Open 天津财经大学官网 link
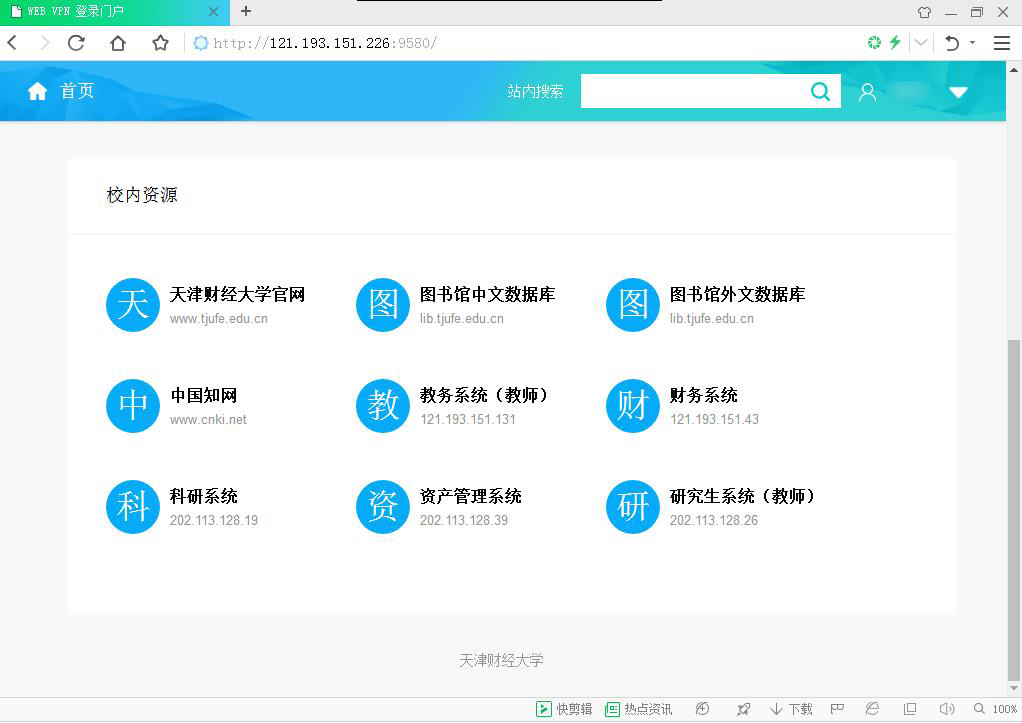Viewport: 1022px width, 723px height. (x=237, y=295)
